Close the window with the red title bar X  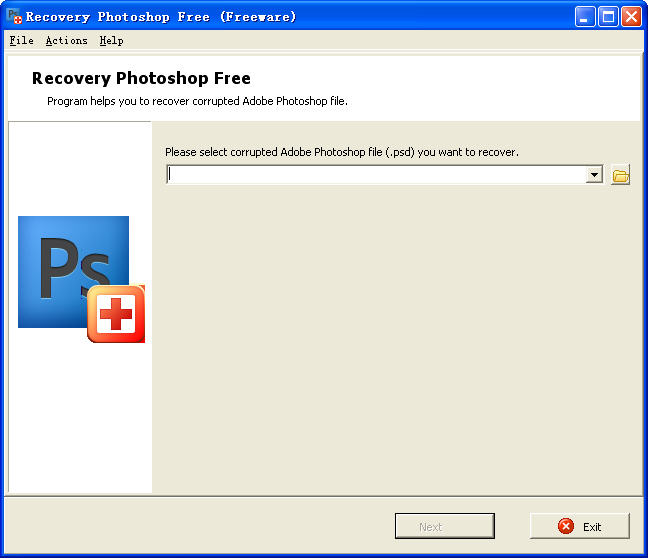(x=631, y=17)
